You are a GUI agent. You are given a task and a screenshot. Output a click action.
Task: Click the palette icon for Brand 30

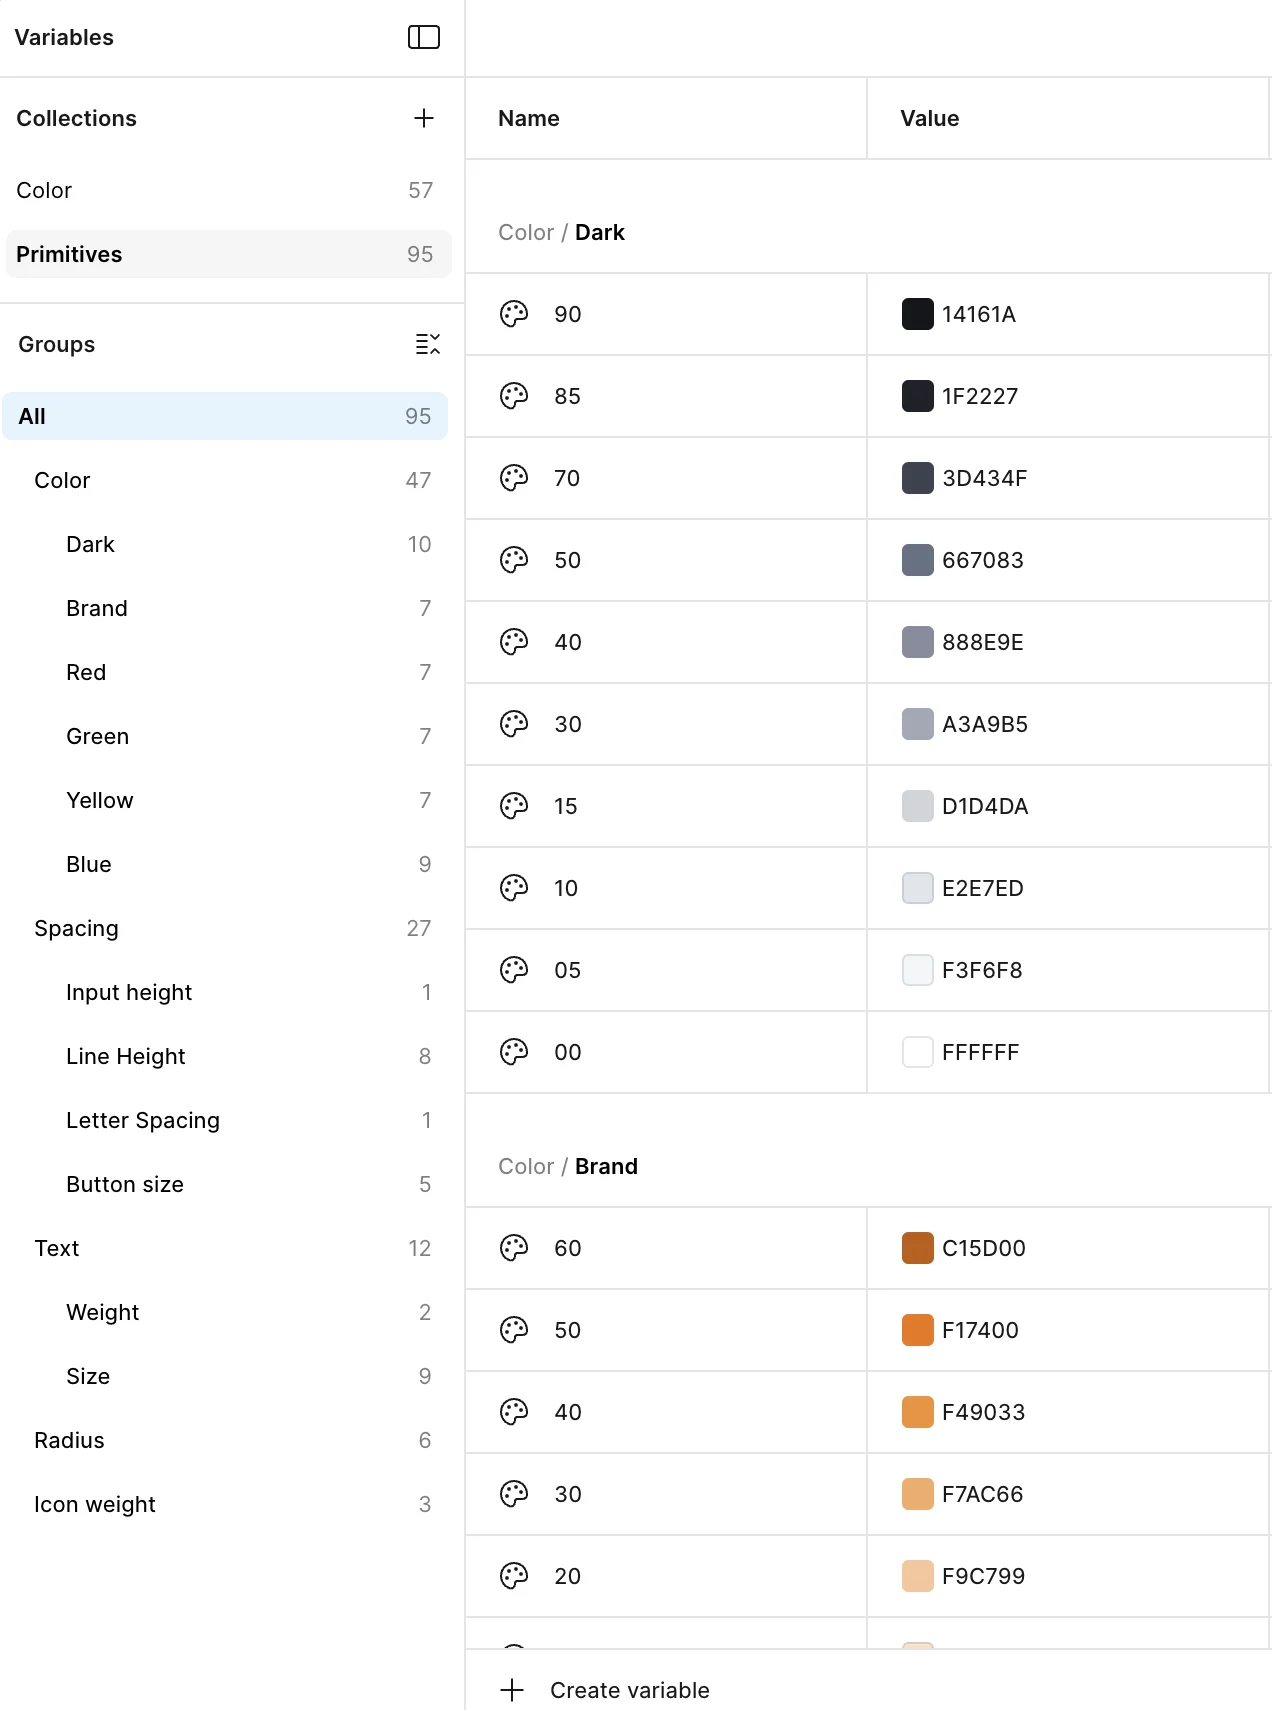pos(514,1494)
